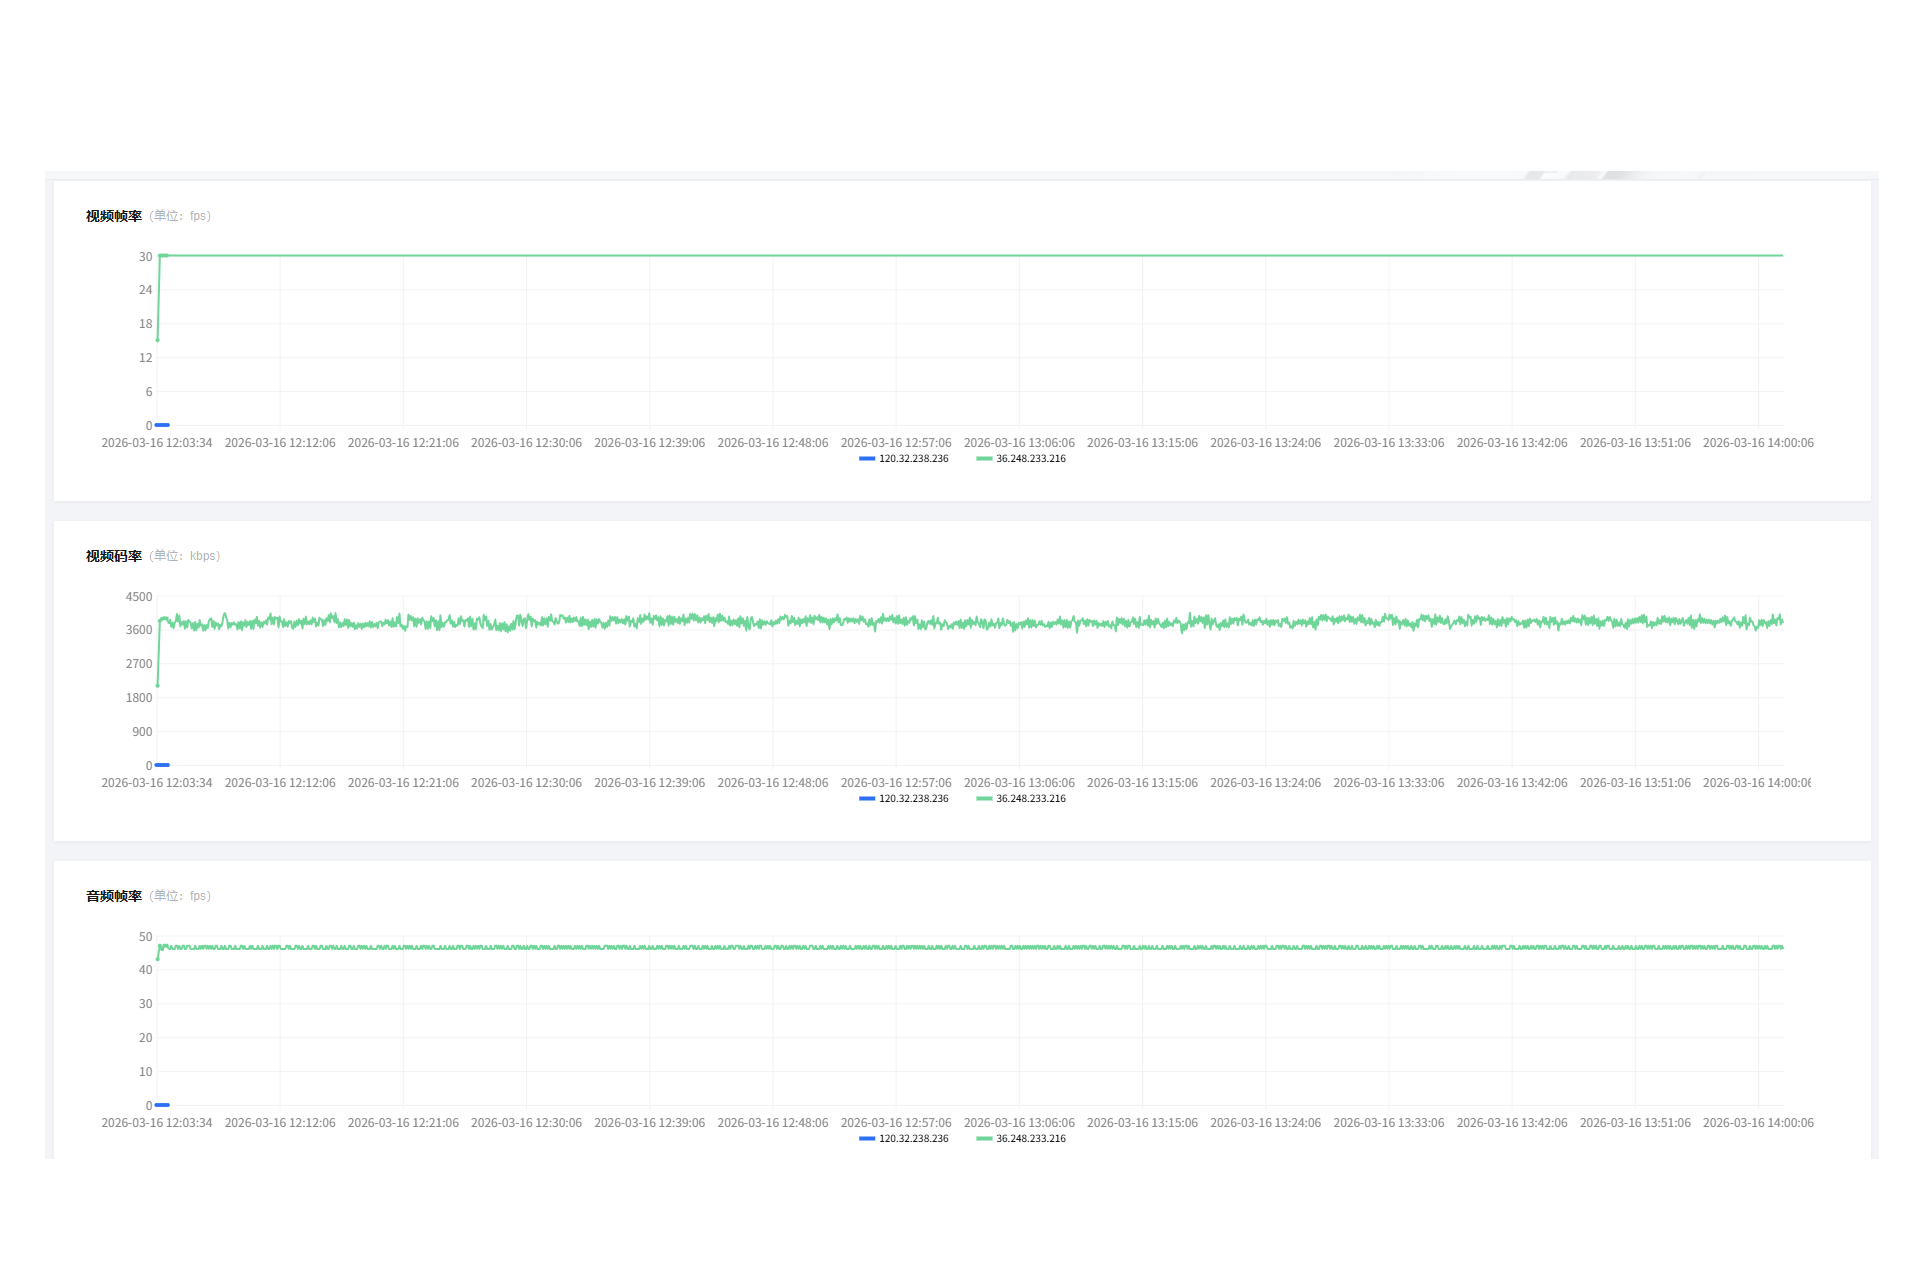Click the blue segment at zero in 音频帧率 chart

pos(163,1105)
